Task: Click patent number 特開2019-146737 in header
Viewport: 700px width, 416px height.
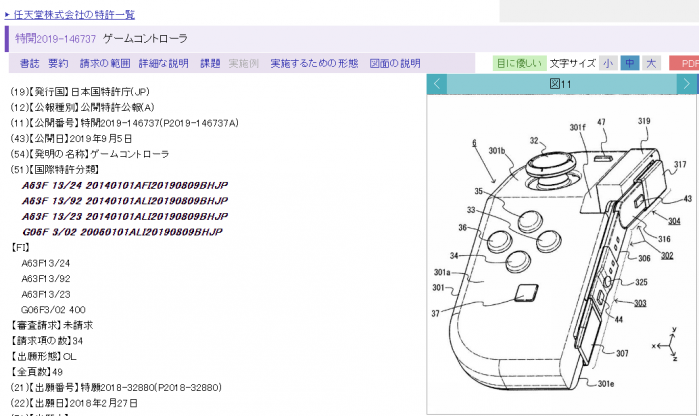Action: pos(56,38)
